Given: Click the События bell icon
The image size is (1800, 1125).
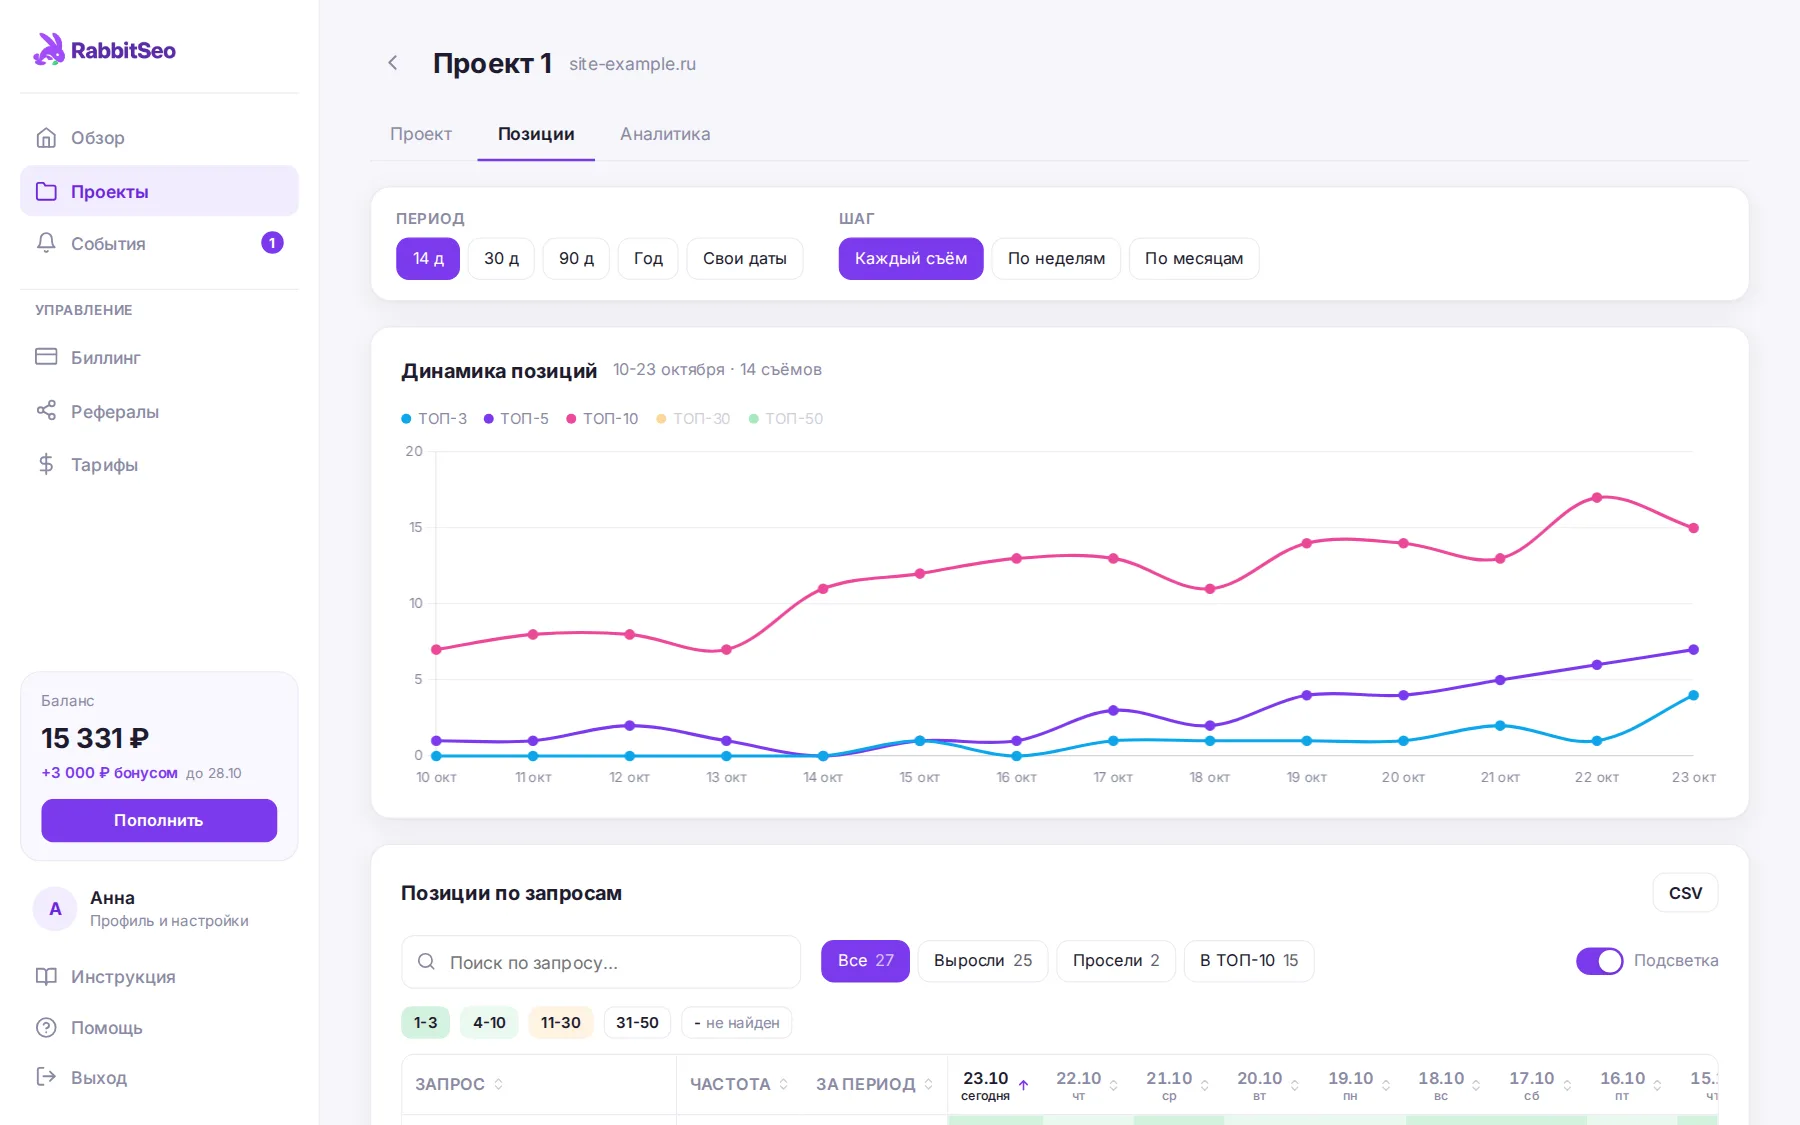Looking at the screenshot, I should pos(46,243).
